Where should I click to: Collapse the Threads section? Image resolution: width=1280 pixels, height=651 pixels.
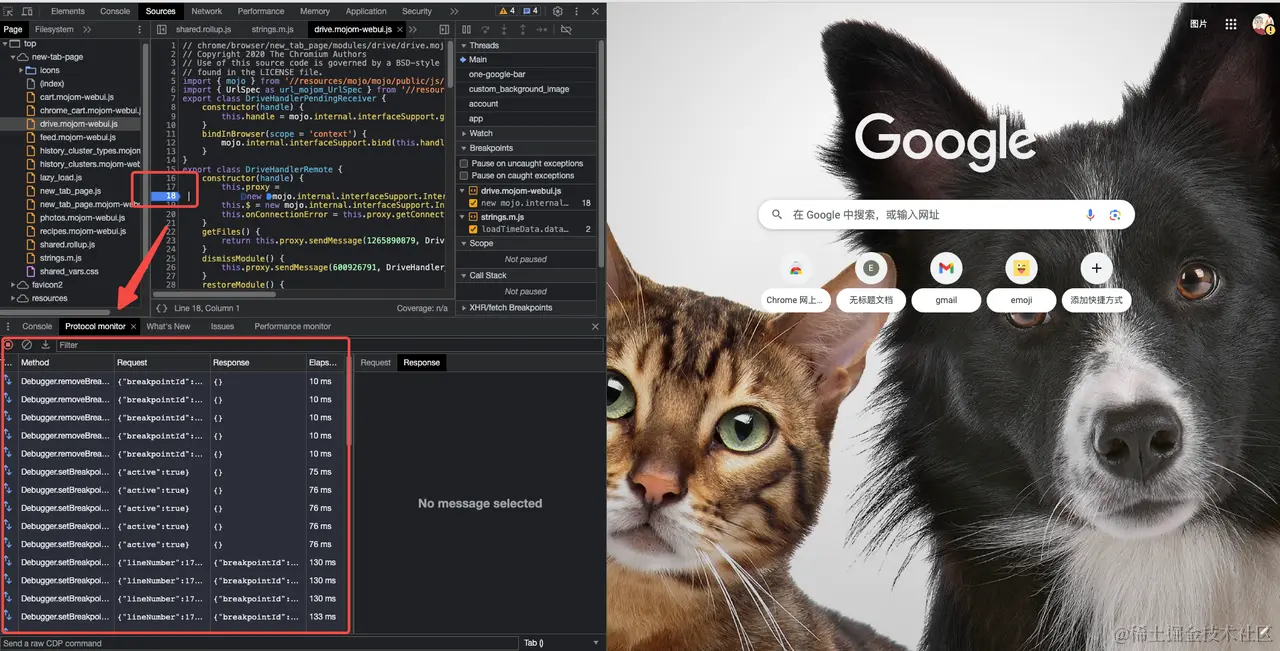[x=463, y=45]
